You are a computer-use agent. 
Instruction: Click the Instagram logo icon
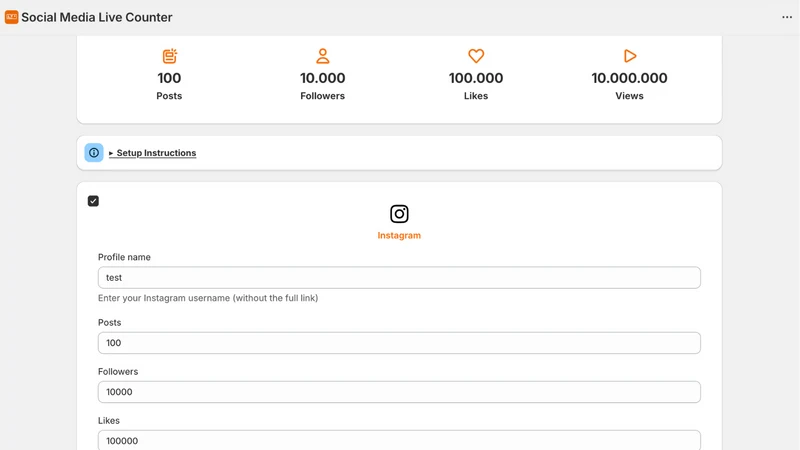[399, 214]
